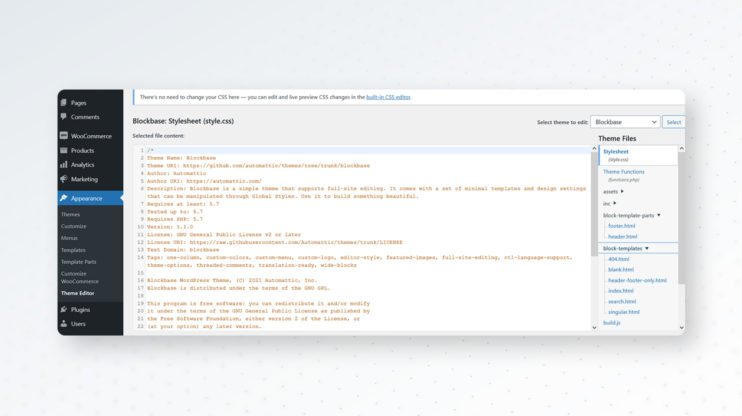Open footer.html file
This screenshot has width=742, height=416.
(621, 226)
